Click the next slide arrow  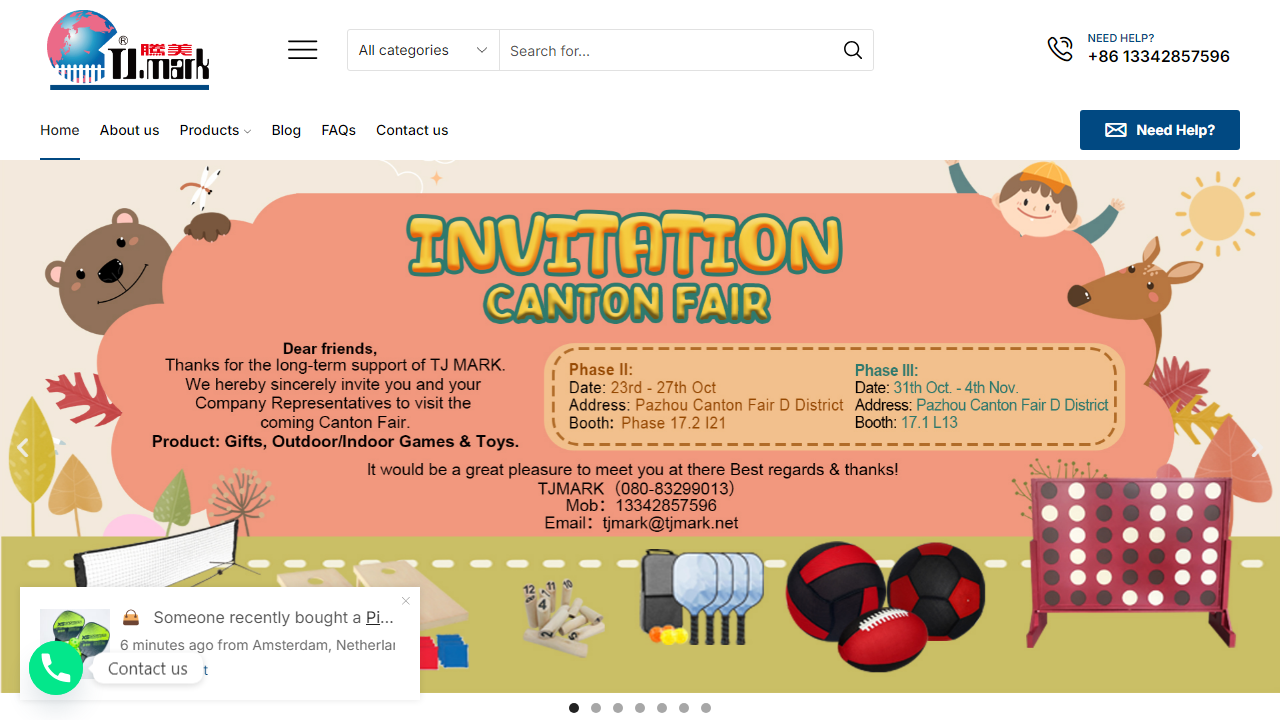point(1257,448)
